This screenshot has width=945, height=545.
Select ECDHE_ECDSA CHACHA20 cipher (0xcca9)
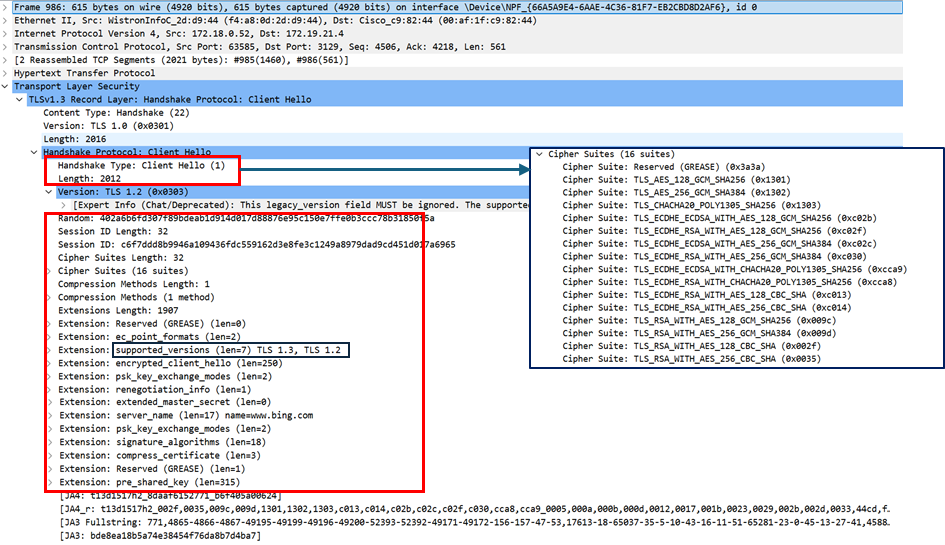point(735,269)
